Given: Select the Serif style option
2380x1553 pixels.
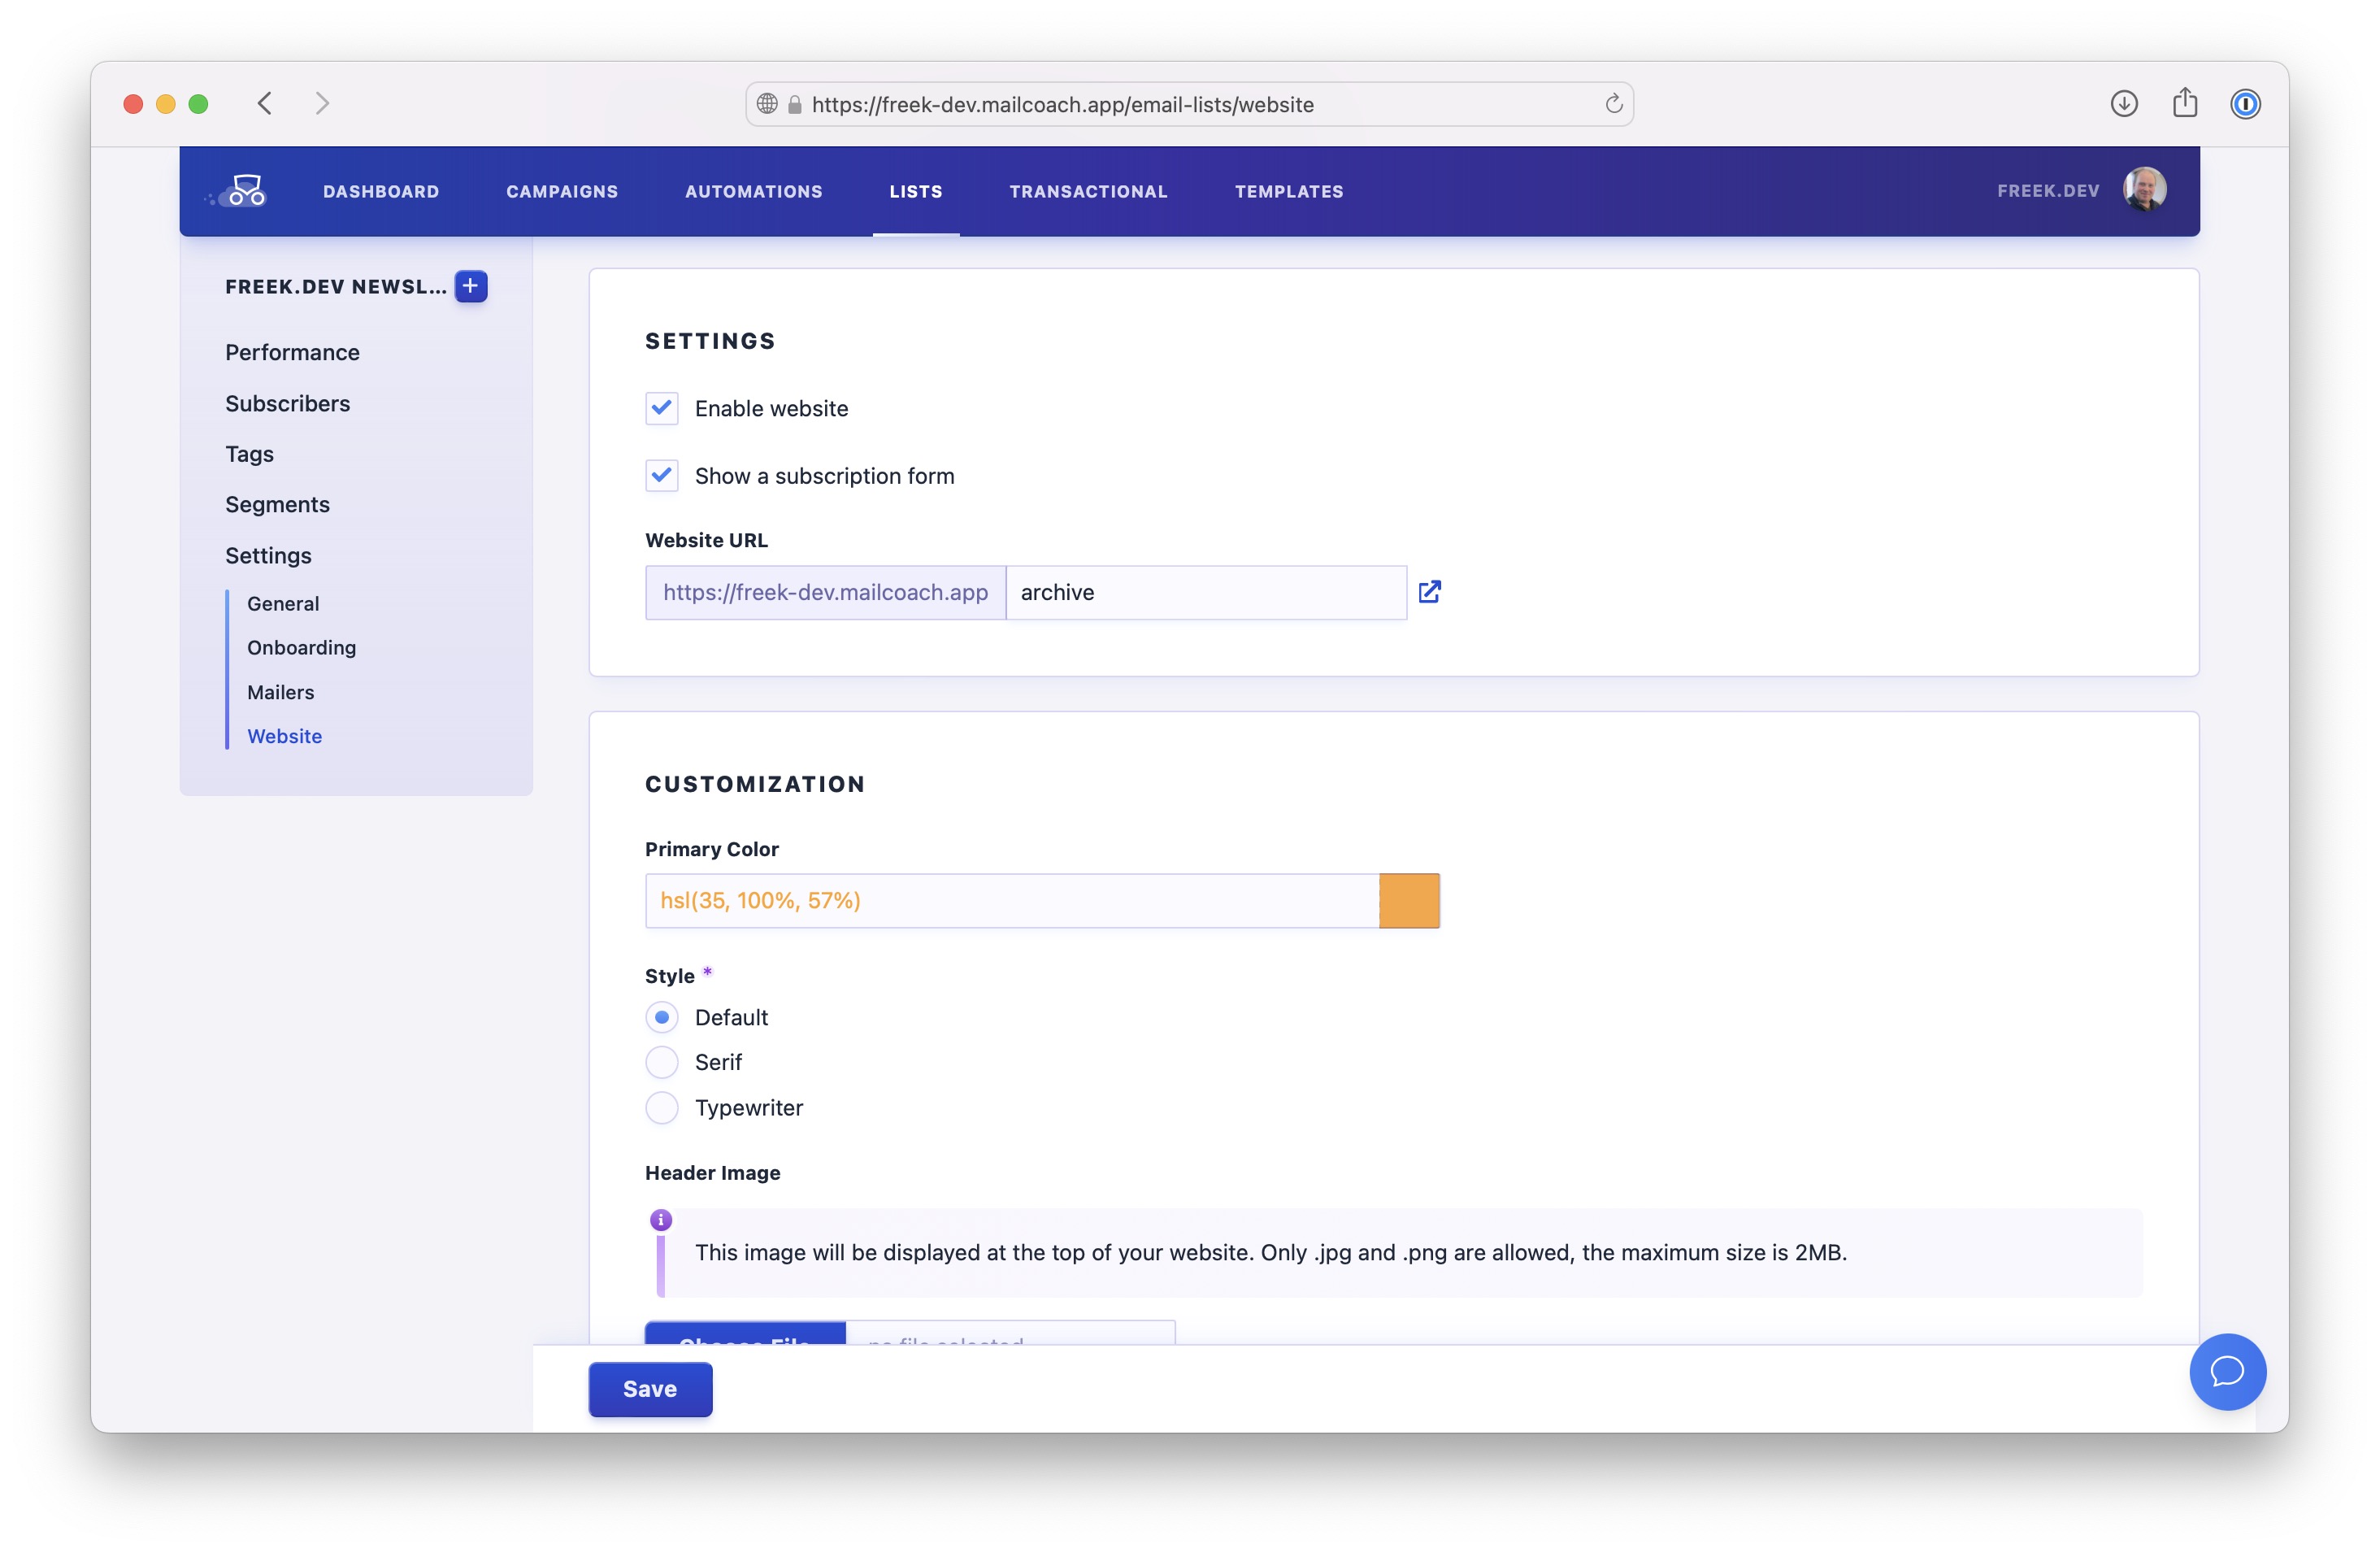Looking at the screenshot, I should click(x=662, y=1062).
